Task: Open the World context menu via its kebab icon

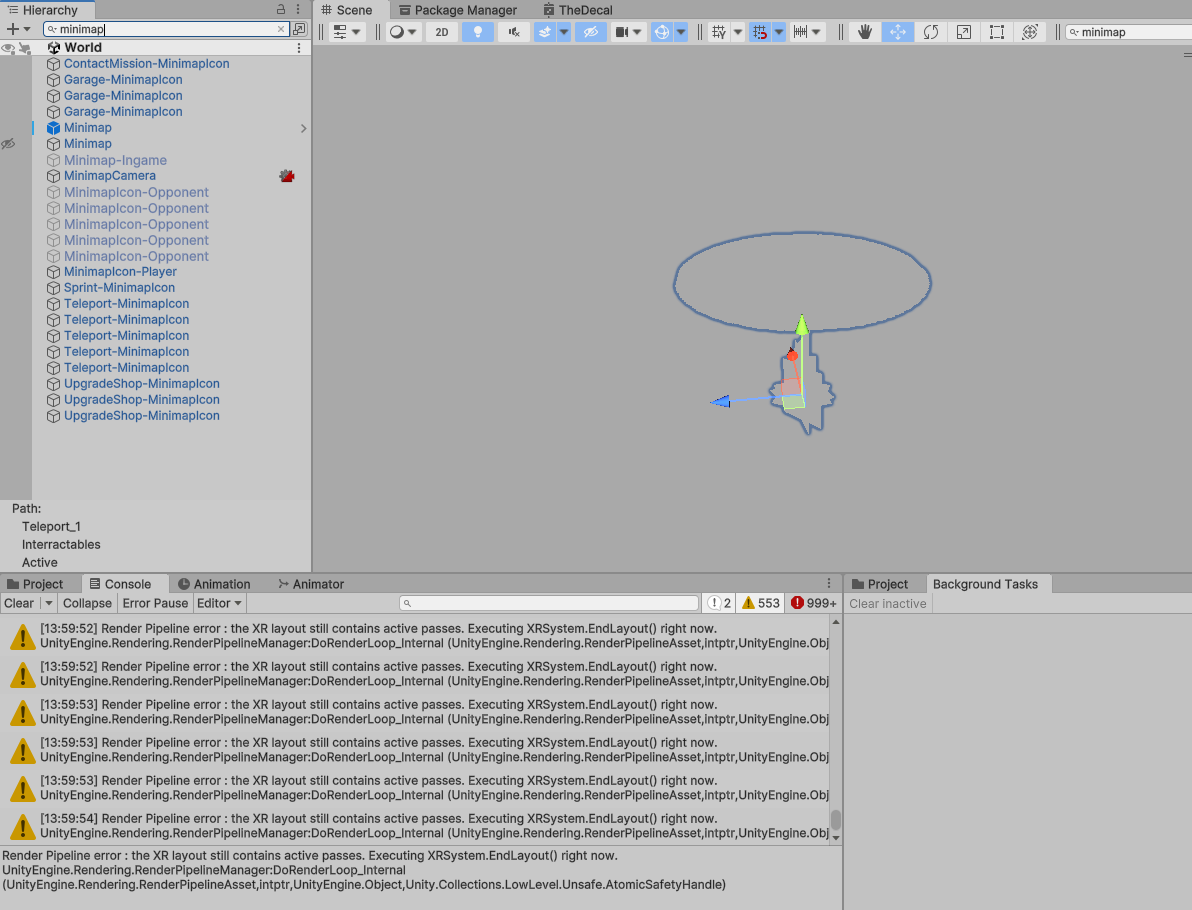Action: pos(297,47)
